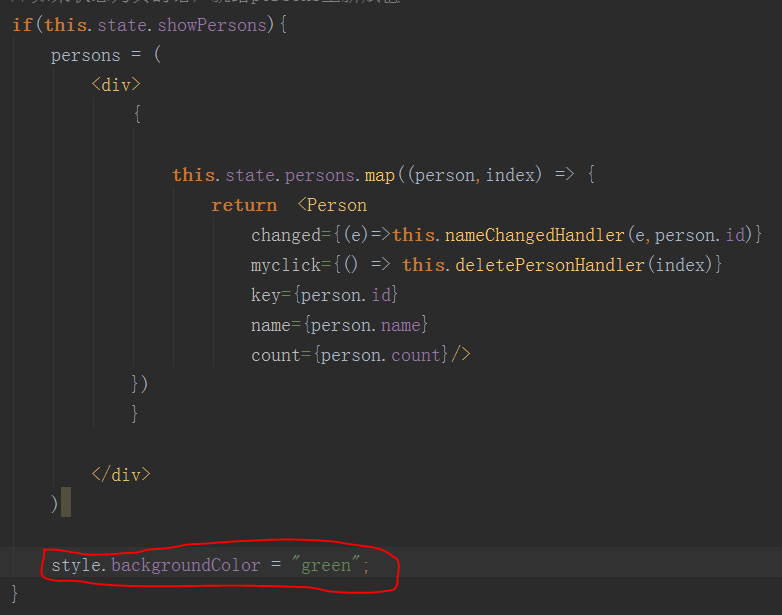Click the index parameter in the arrow function
The width and height of the screenshot is (782, 615).
coord(510,175)
